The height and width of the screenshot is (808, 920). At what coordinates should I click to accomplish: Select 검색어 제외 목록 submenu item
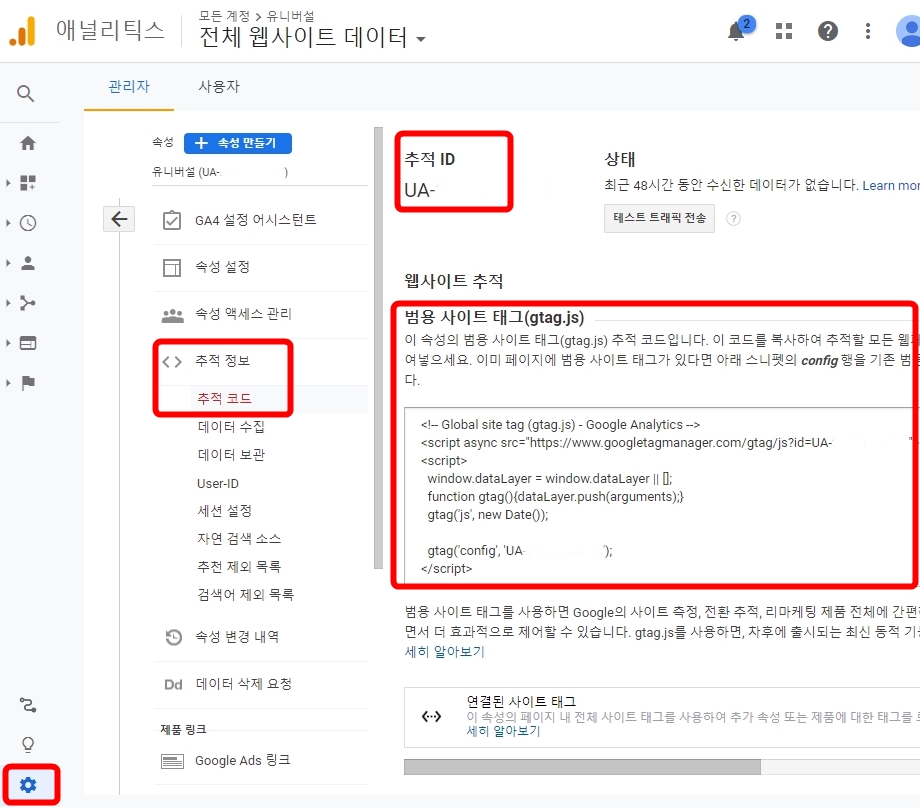click(x=245, y=594)
